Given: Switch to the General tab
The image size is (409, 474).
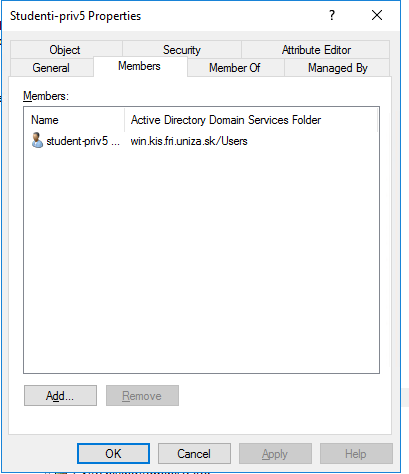Looking at the screenshot, I should pos(52,68).
